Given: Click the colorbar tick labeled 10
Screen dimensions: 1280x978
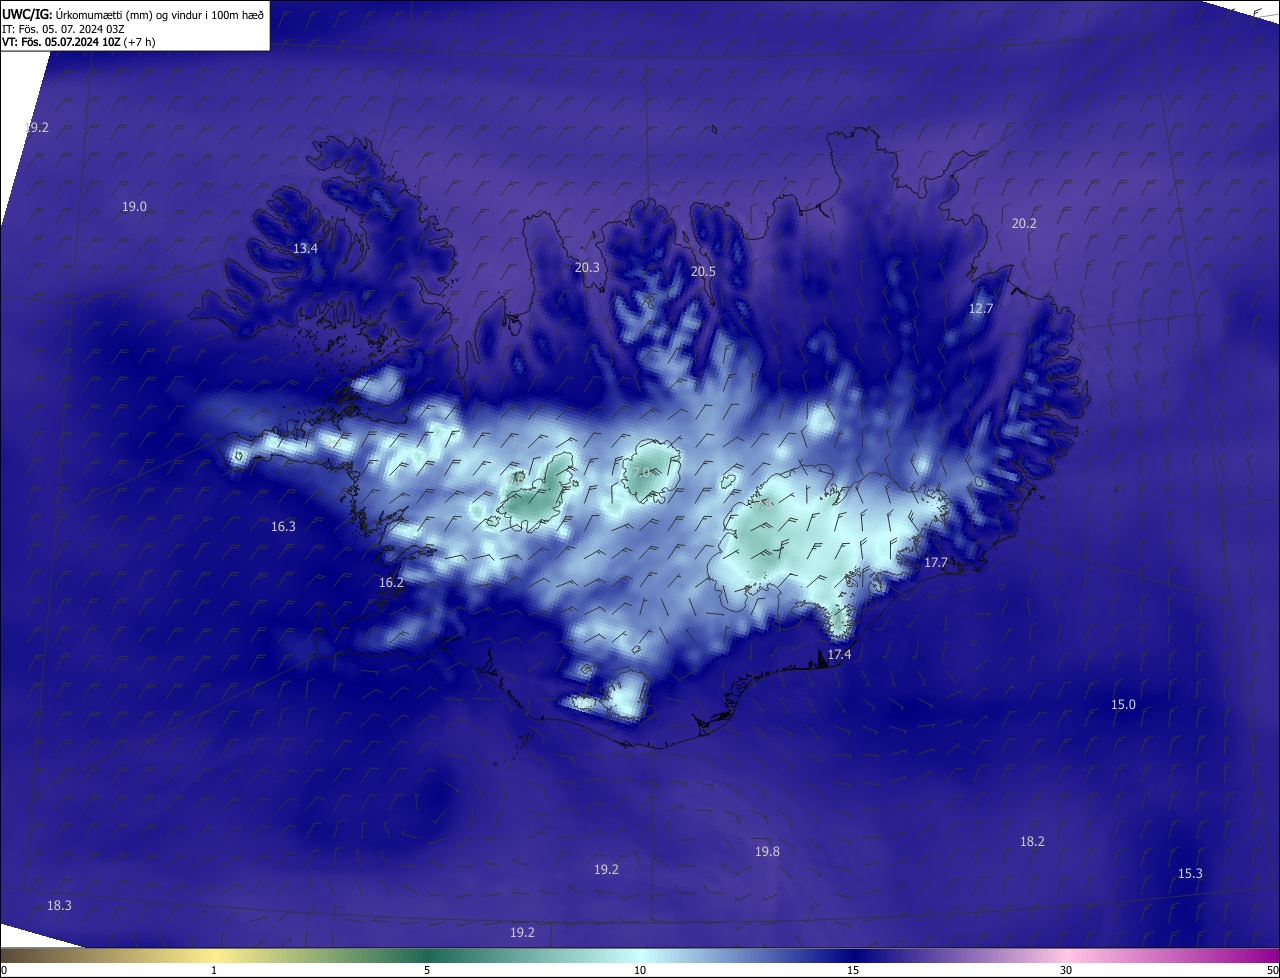Looking at the screenshot, I should pyautogui.click(x=640, y=970).
